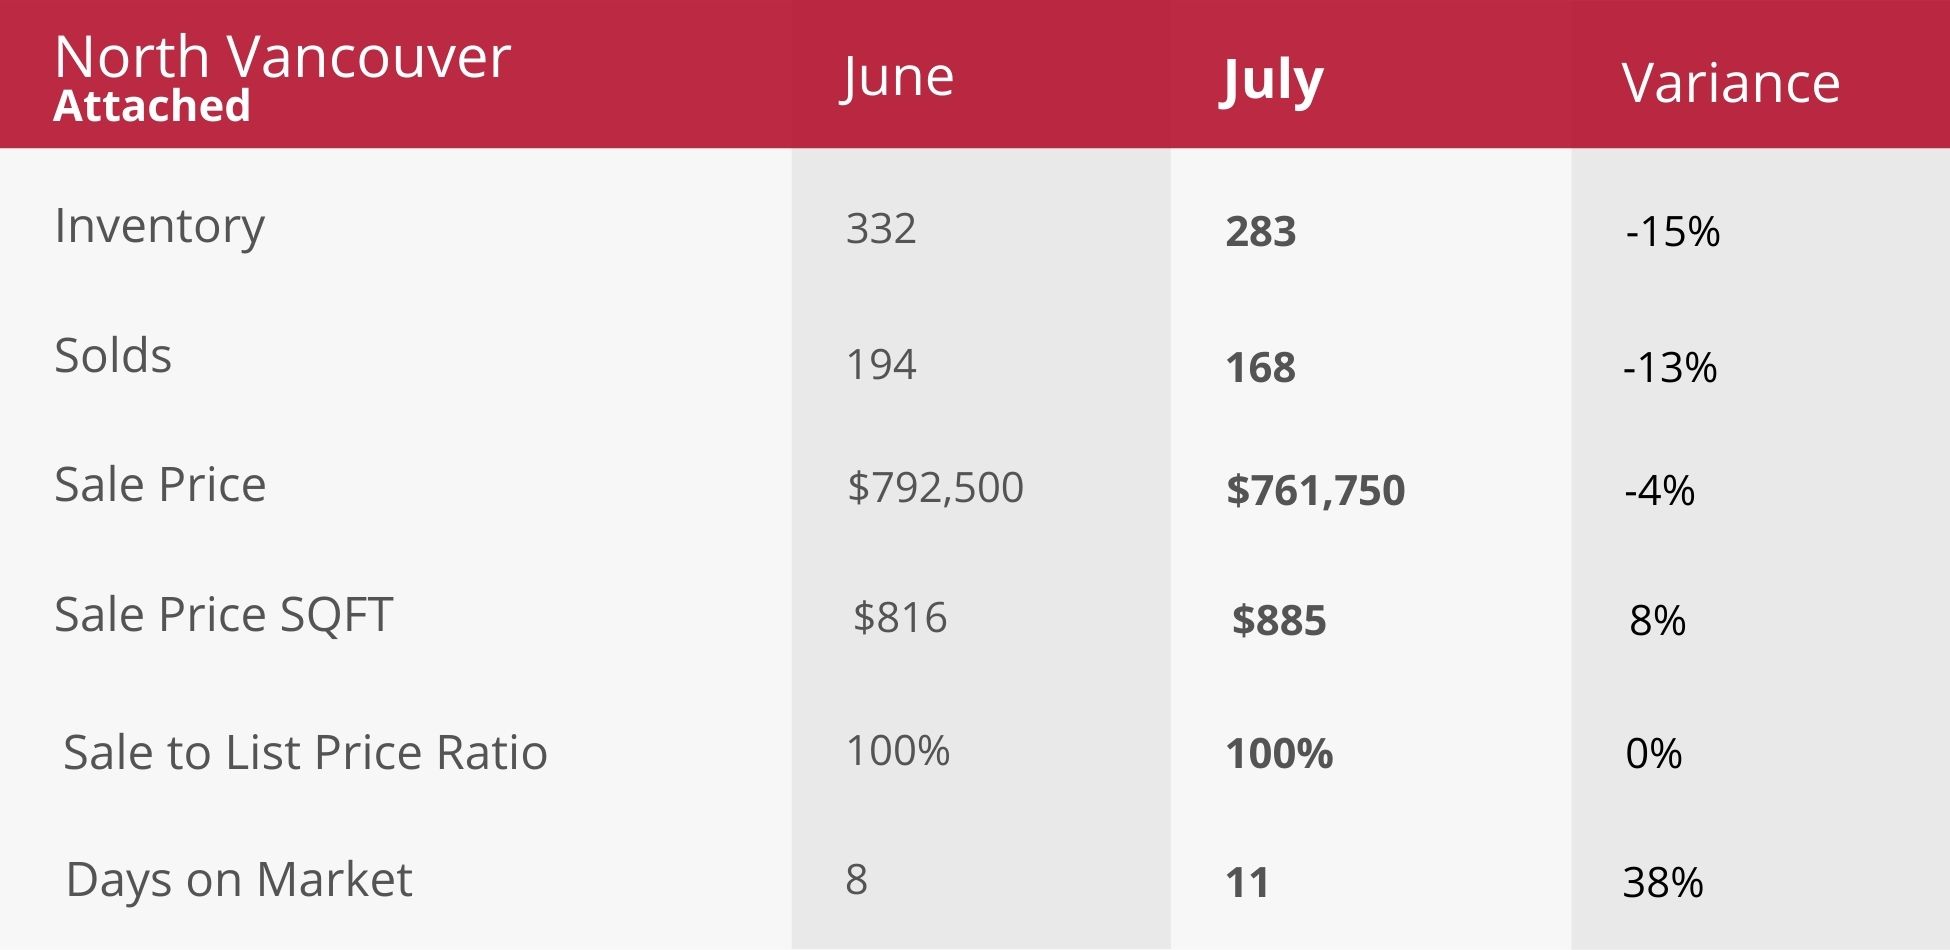
Task: Click the Solds row label
Action: coord(113,356)
